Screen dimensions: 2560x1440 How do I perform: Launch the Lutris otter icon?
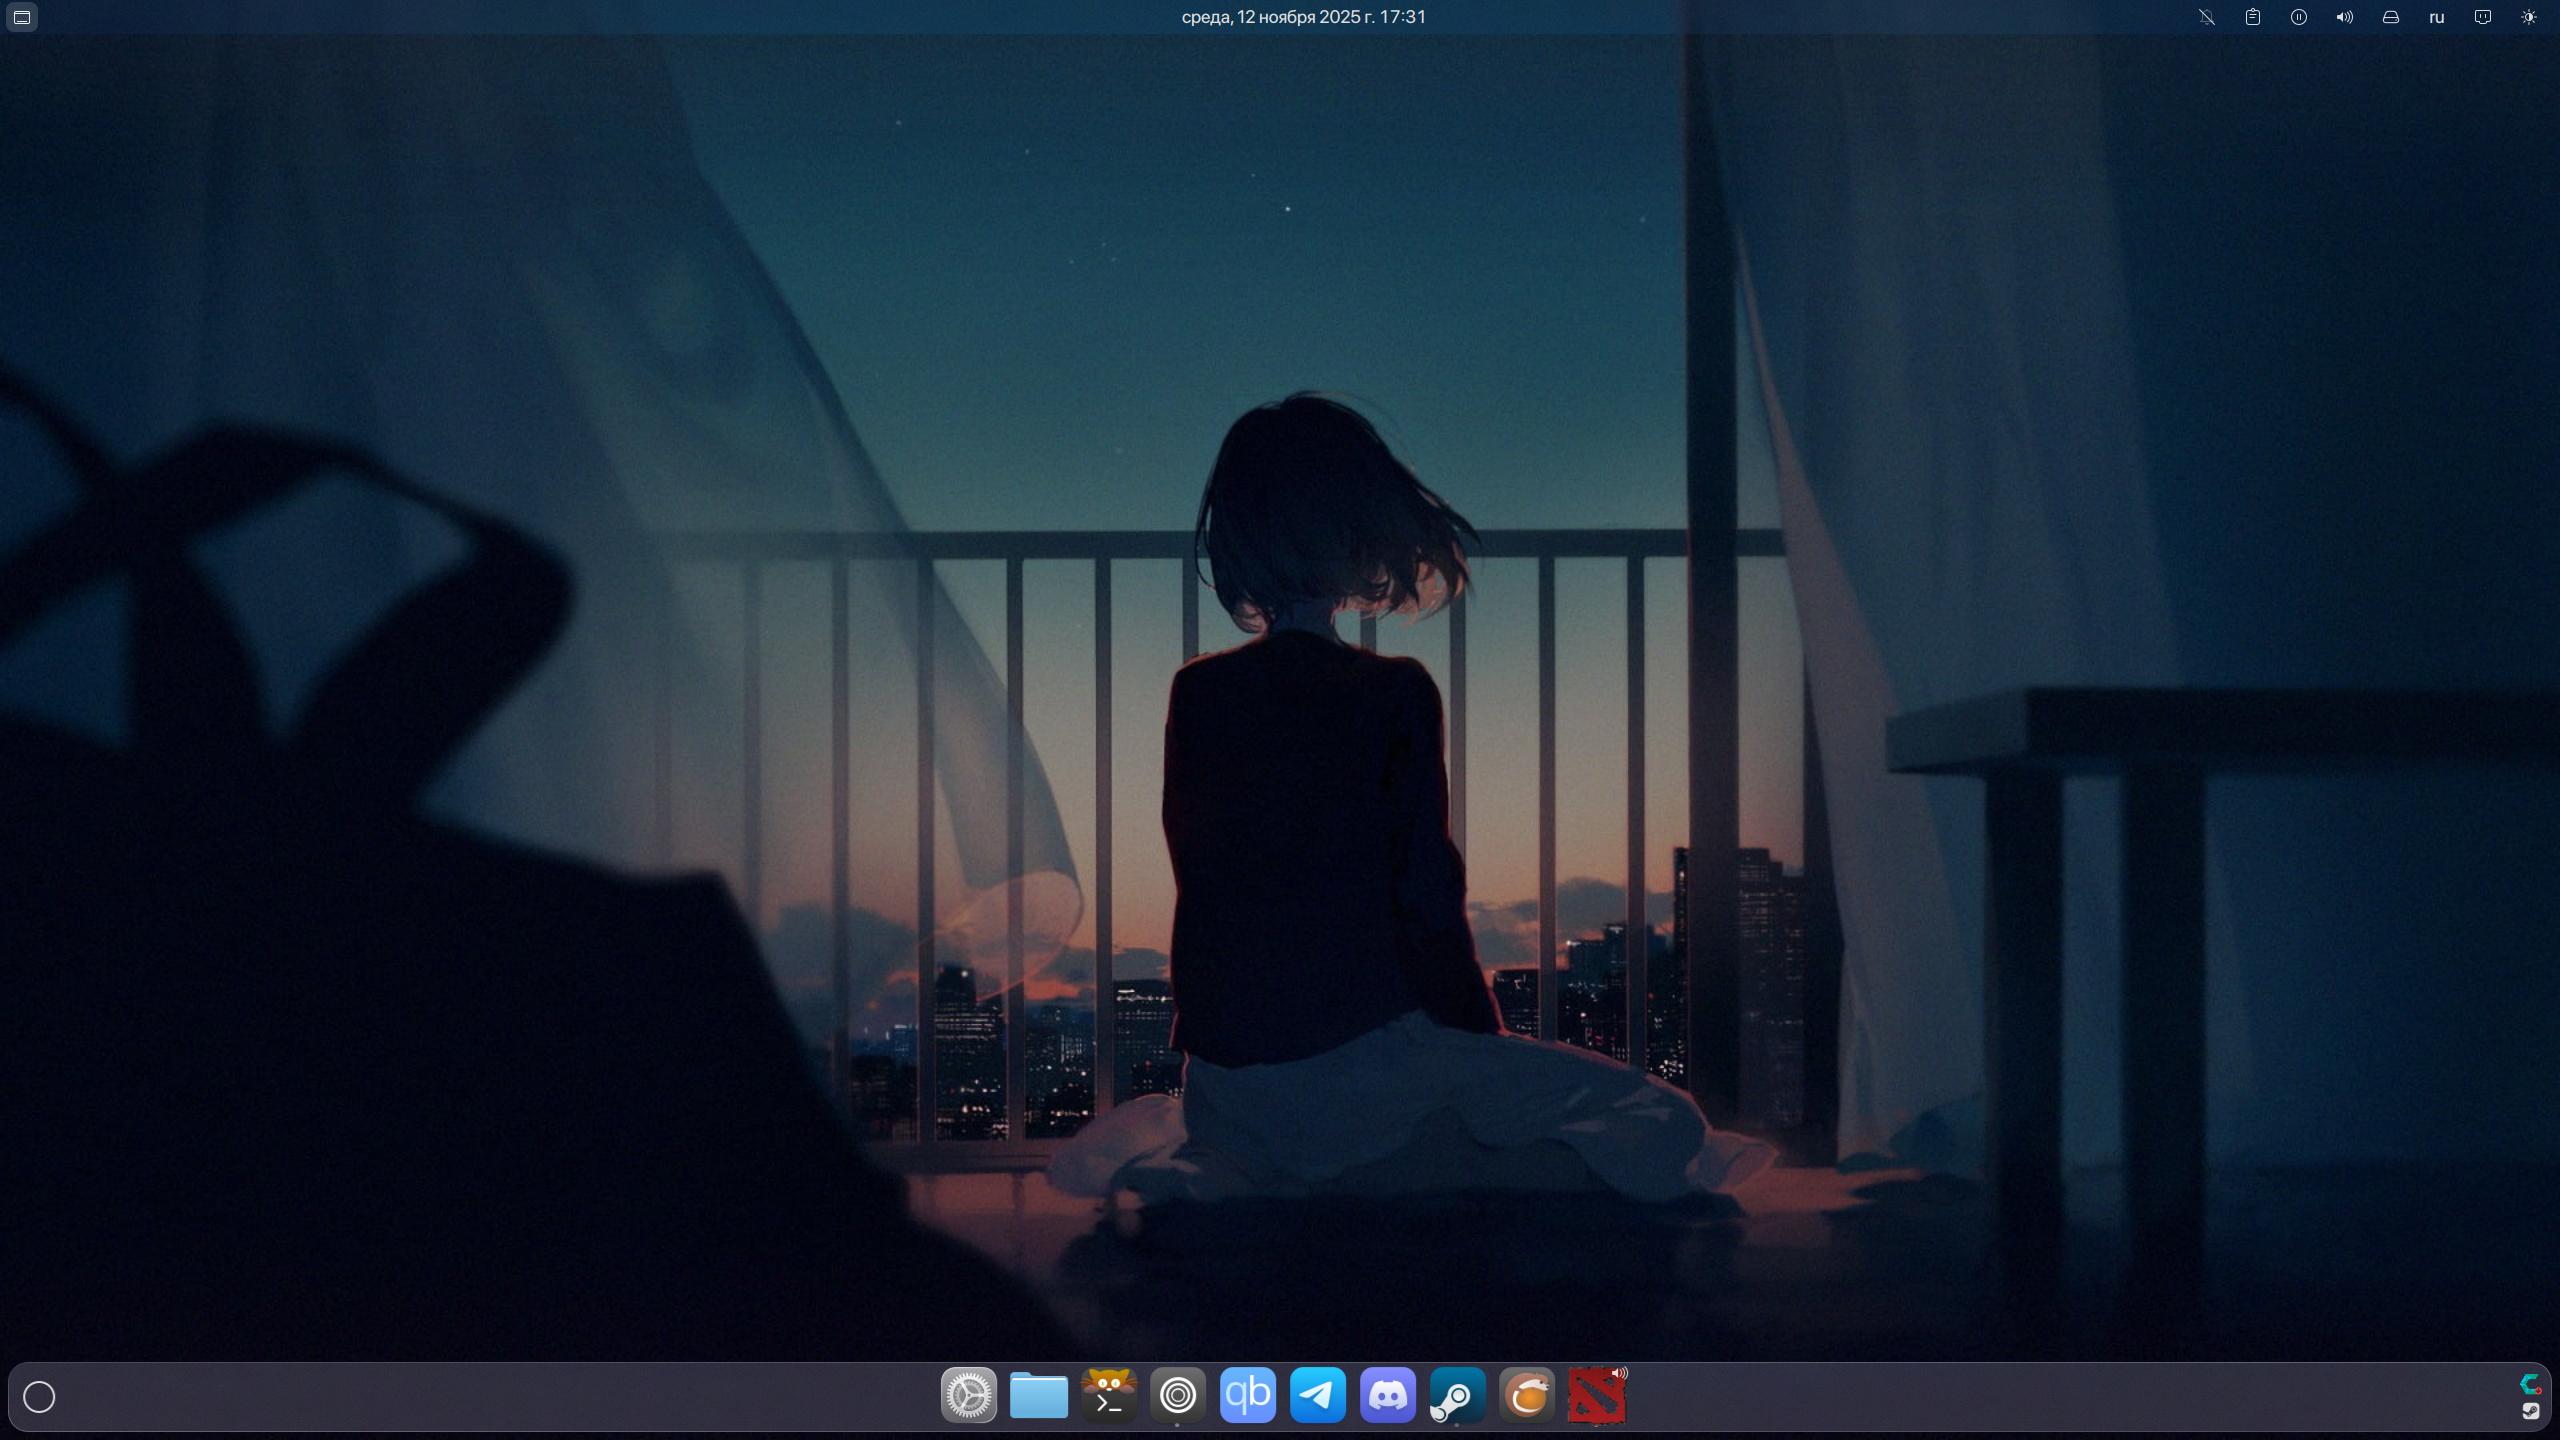[x=1526, y=1395]
